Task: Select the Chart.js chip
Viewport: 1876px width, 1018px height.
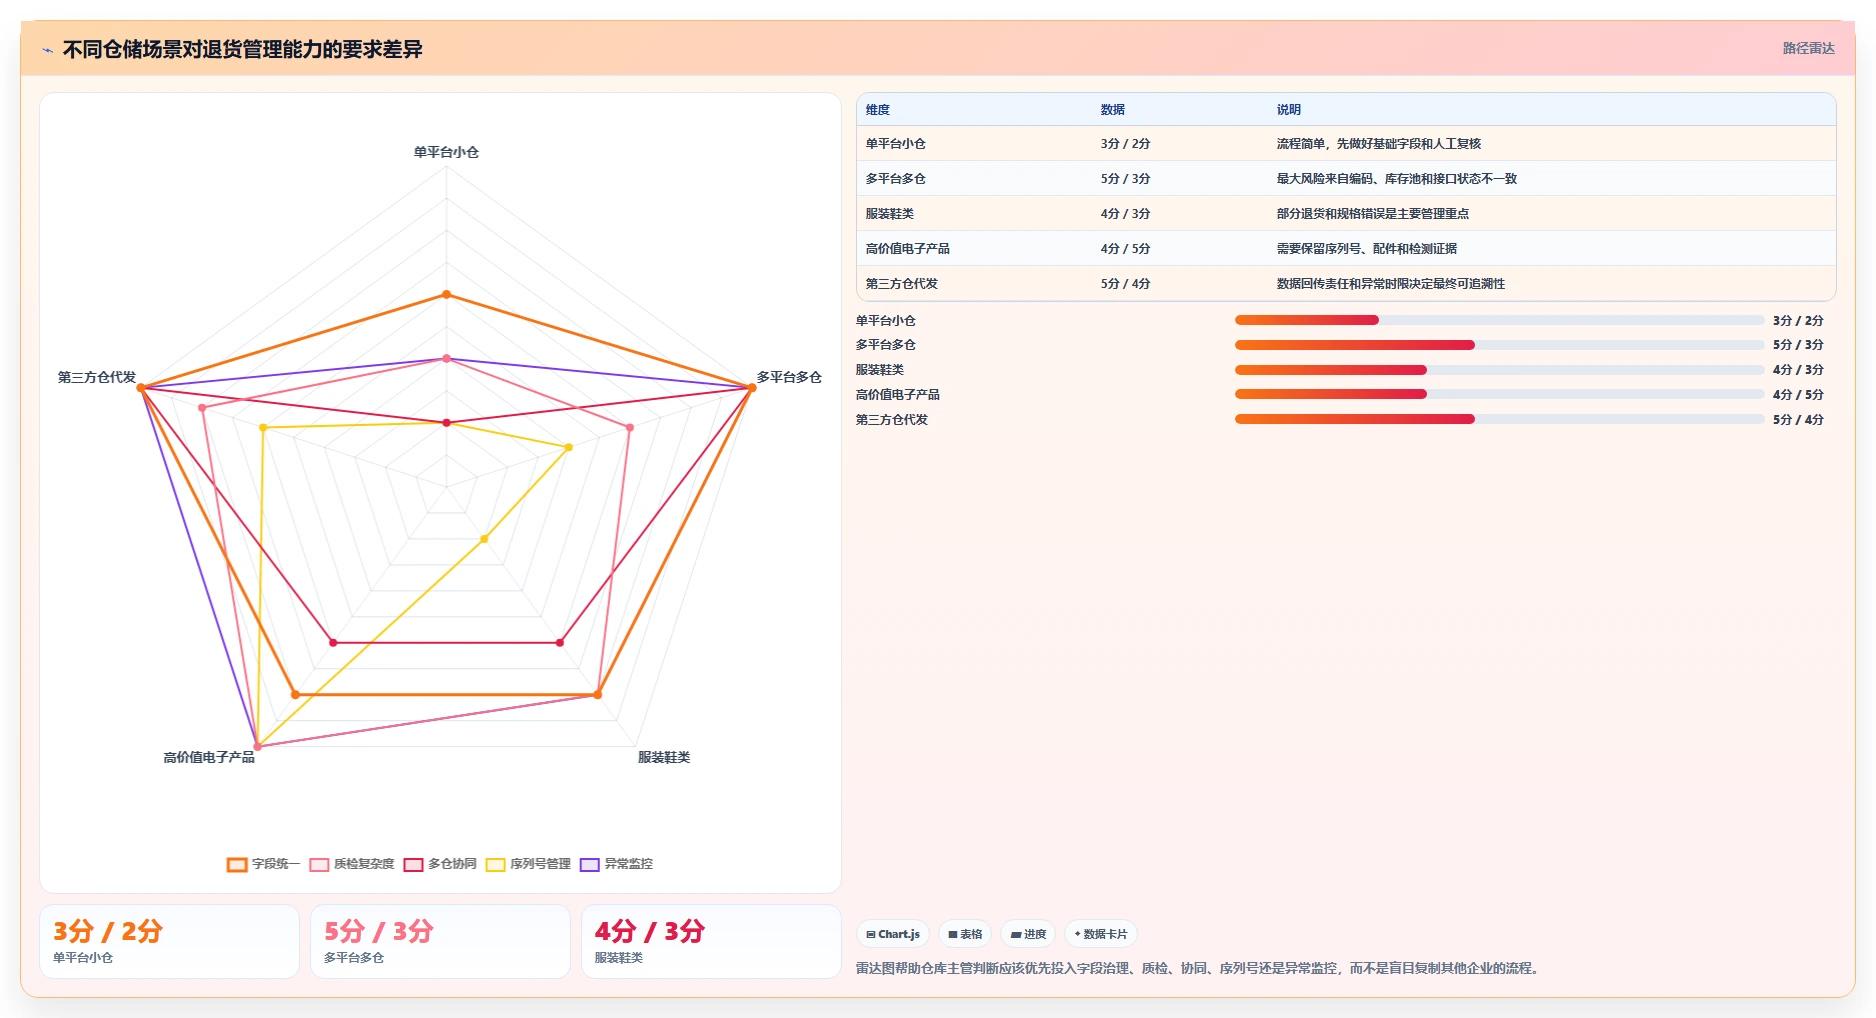Action: pyautogui.click(x=893, y=934)
